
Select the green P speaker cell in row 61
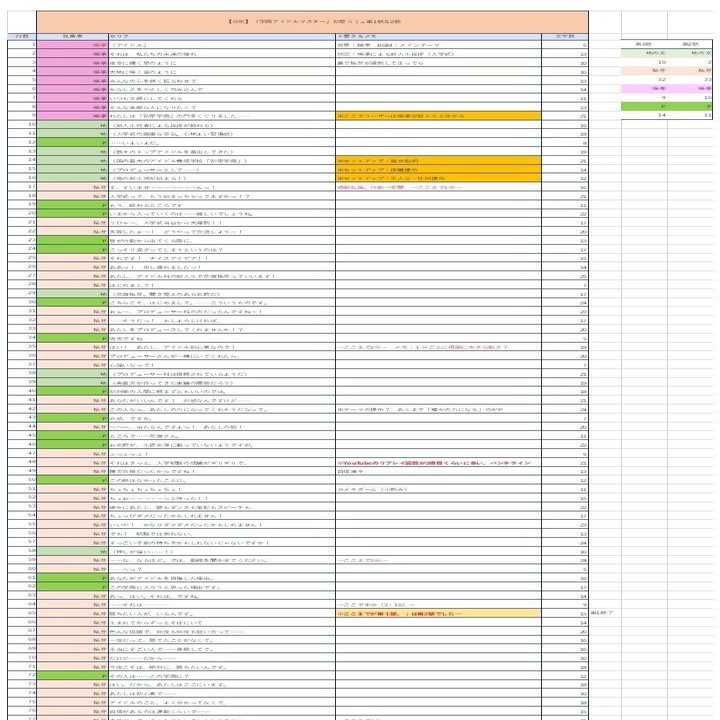click(x=73, y=578)
